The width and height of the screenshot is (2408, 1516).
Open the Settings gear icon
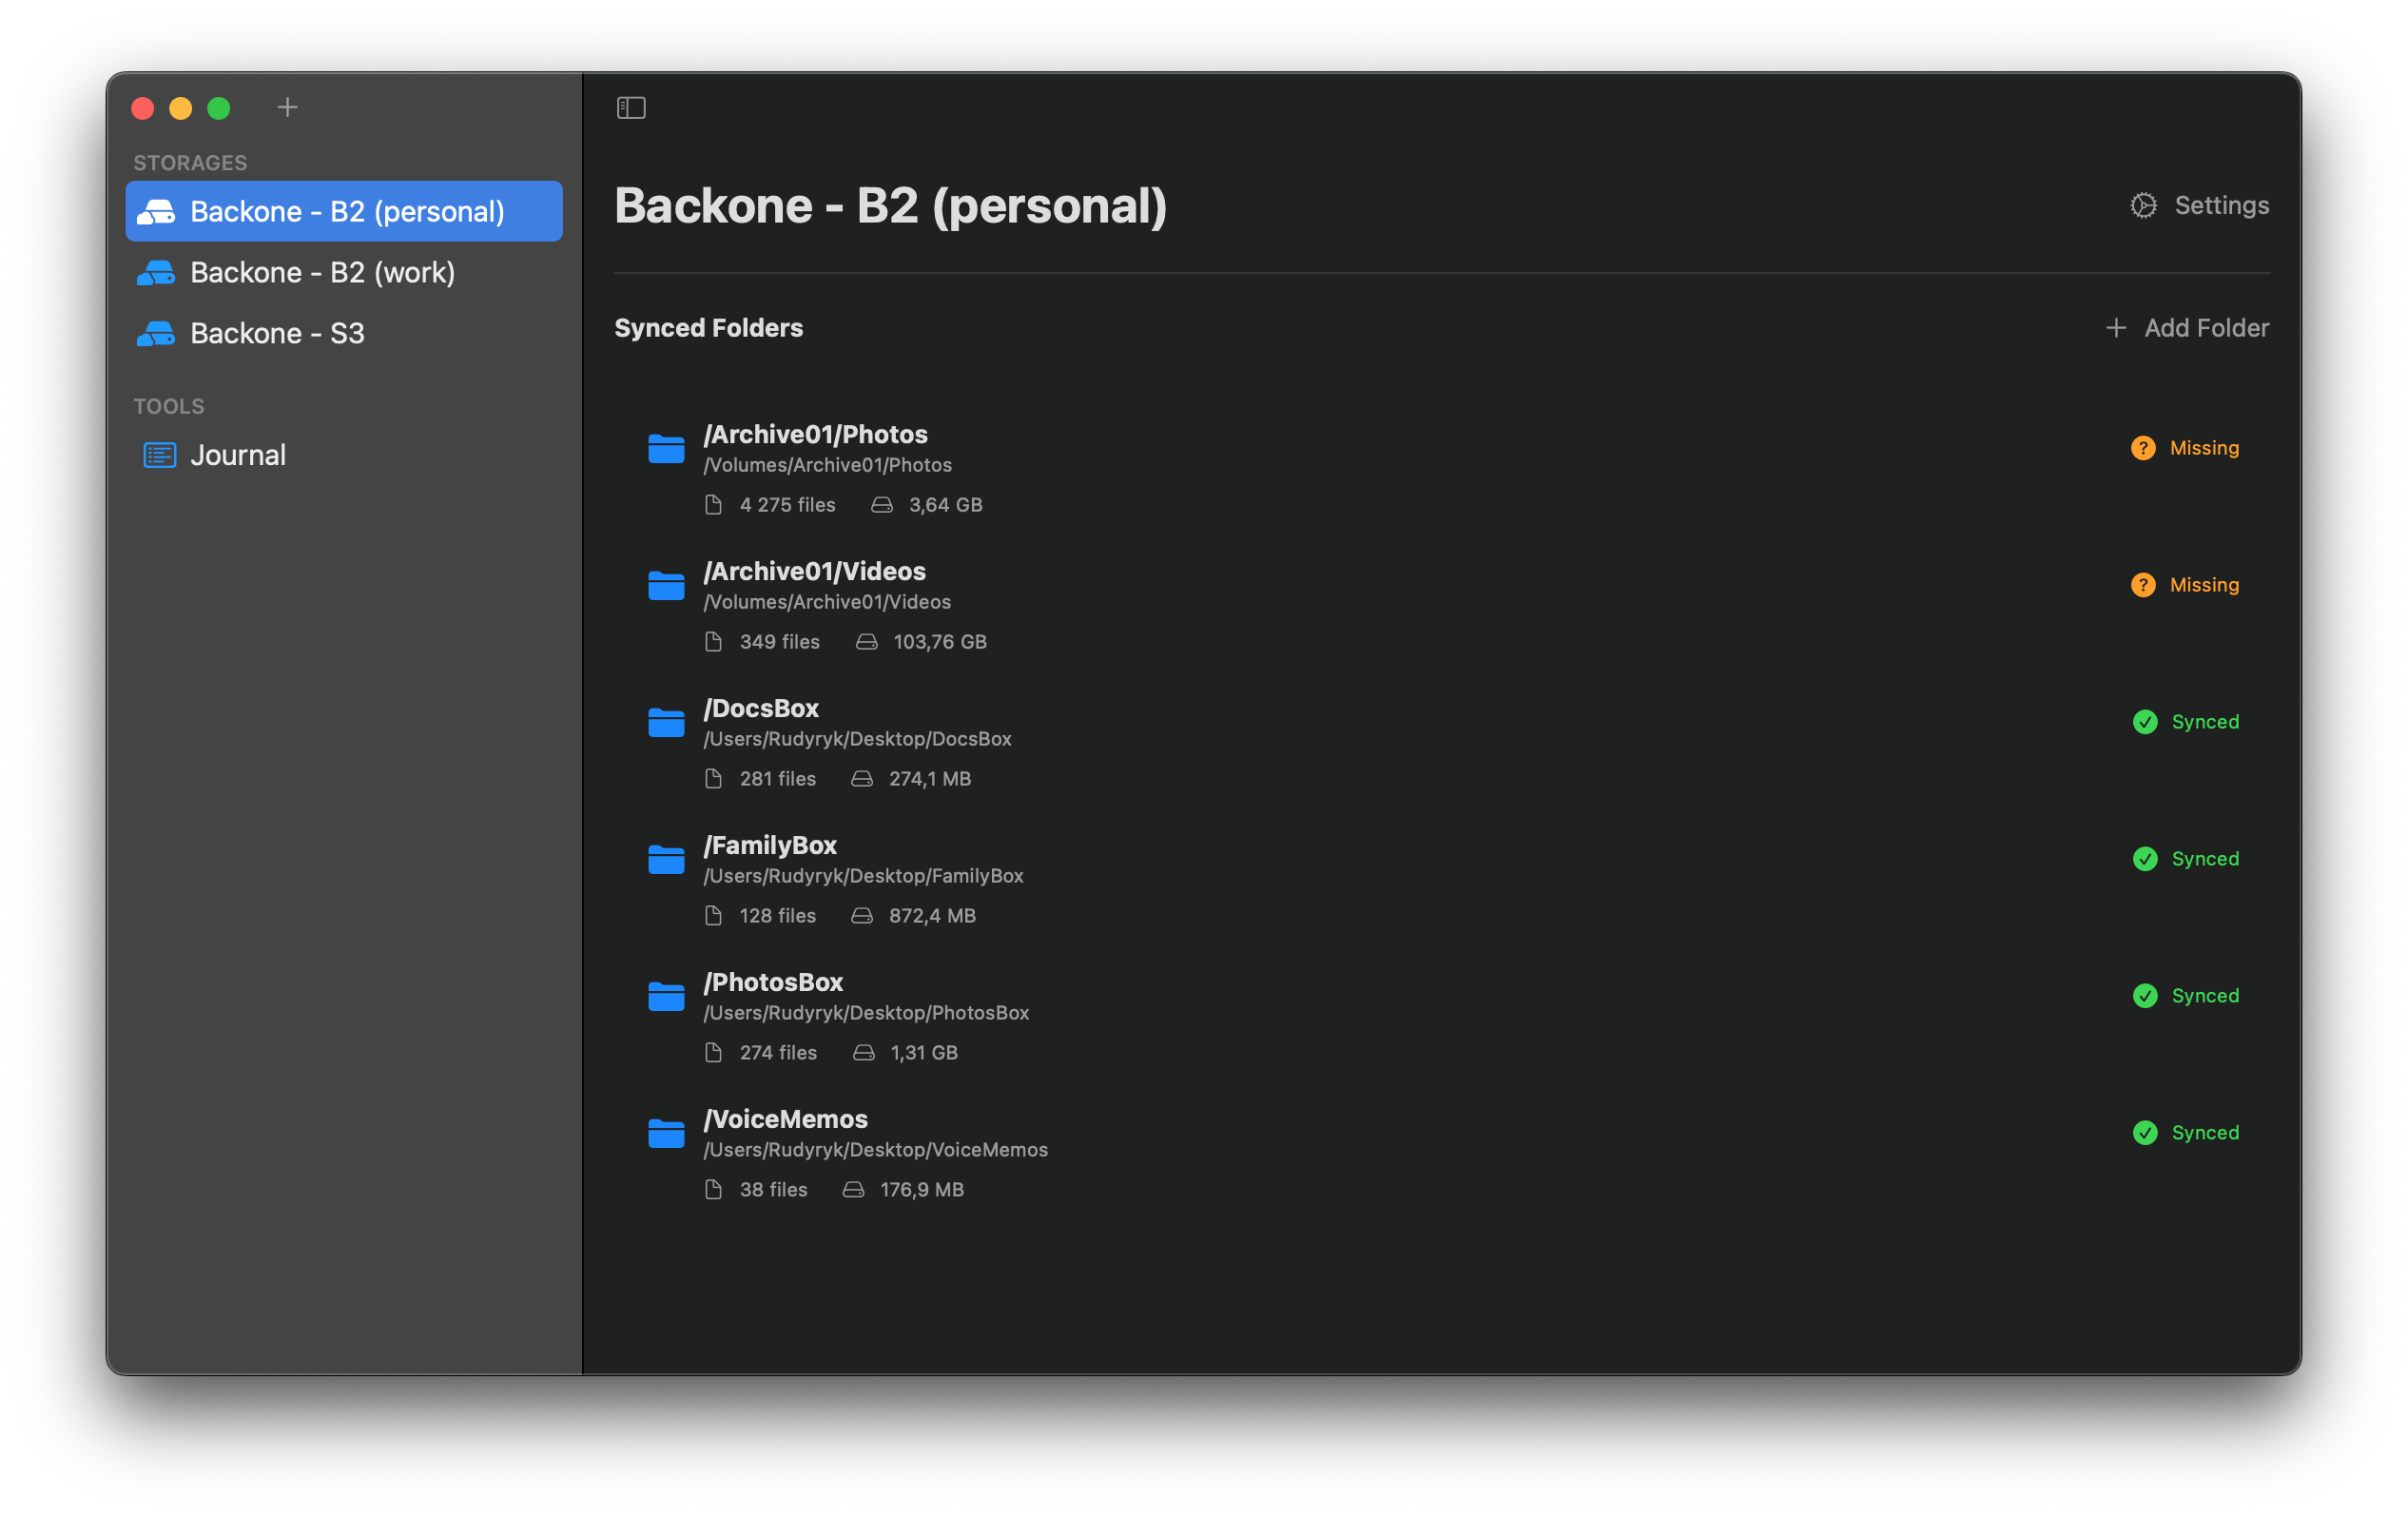pyautogui.click(x=2142, y=205)
